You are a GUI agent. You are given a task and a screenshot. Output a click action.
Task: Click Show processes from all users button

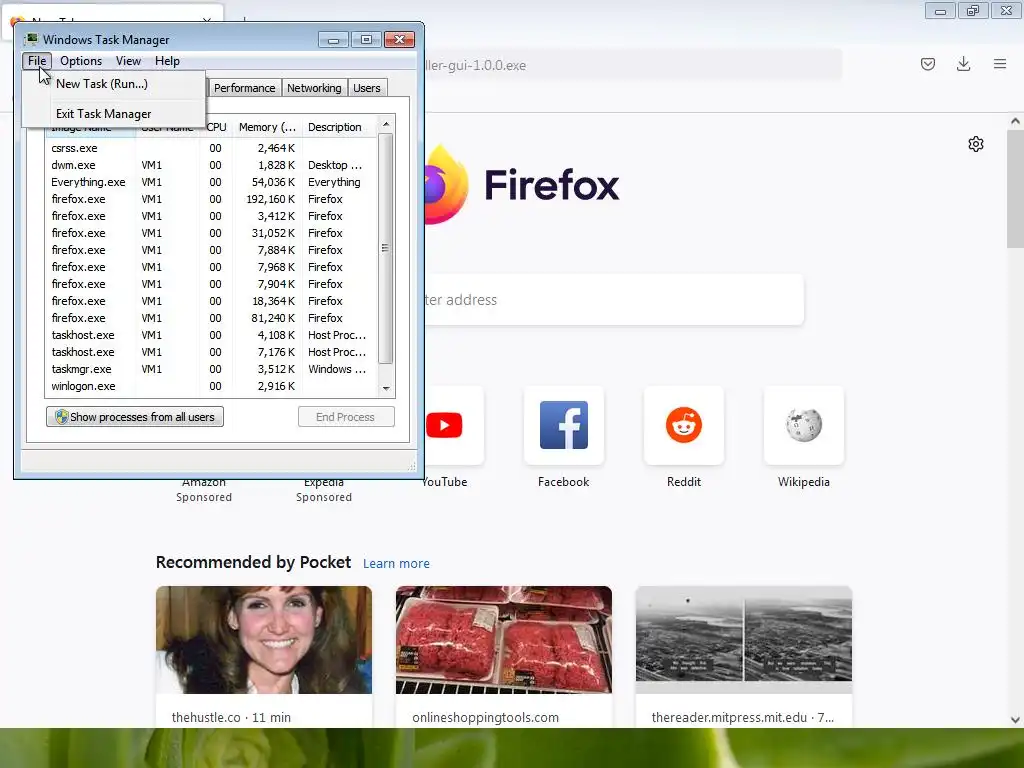tap(135, 417)
